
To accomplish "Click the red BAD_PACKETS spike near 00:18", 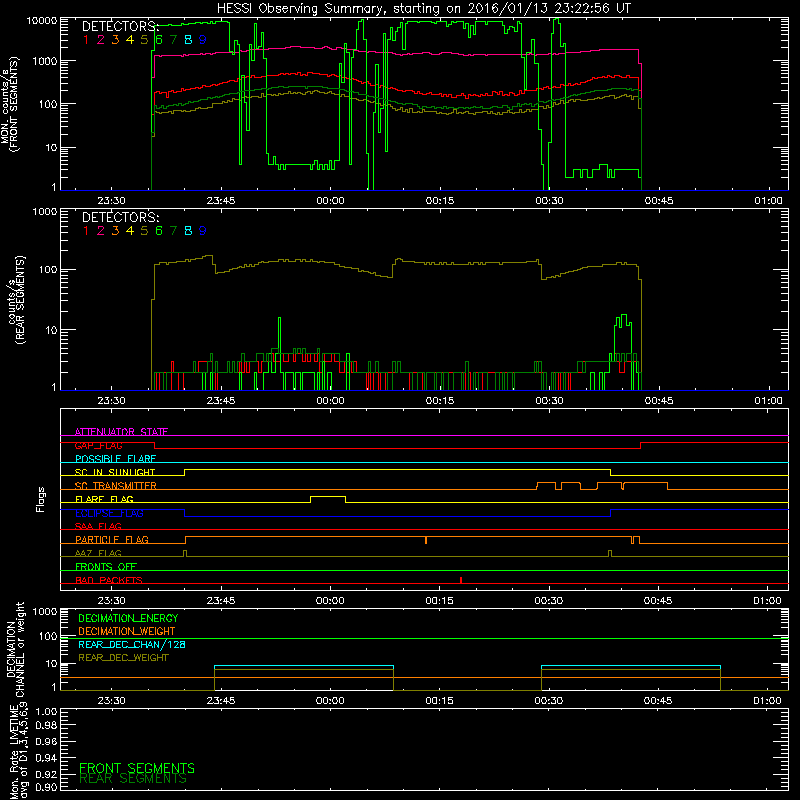I will pos(461,580).
